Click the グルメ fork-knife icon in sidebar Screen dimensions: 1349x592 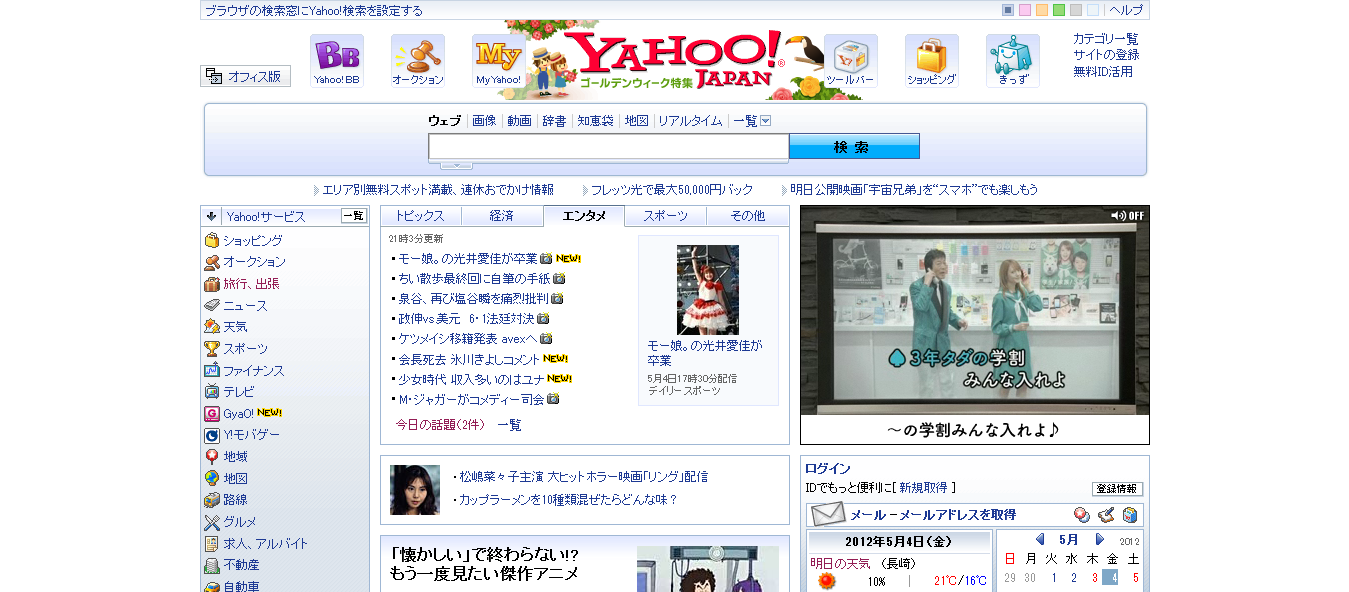coord(212,522)
